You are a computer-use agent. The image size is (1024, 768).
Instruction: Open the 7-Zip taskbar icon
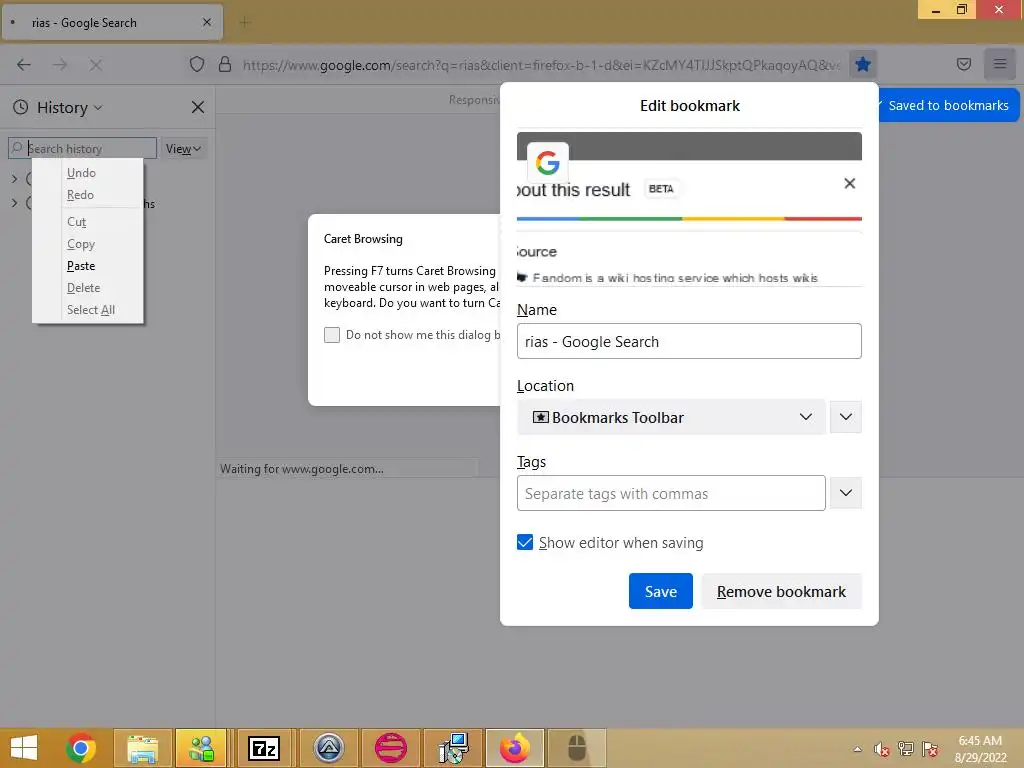[x=264, y=748]
